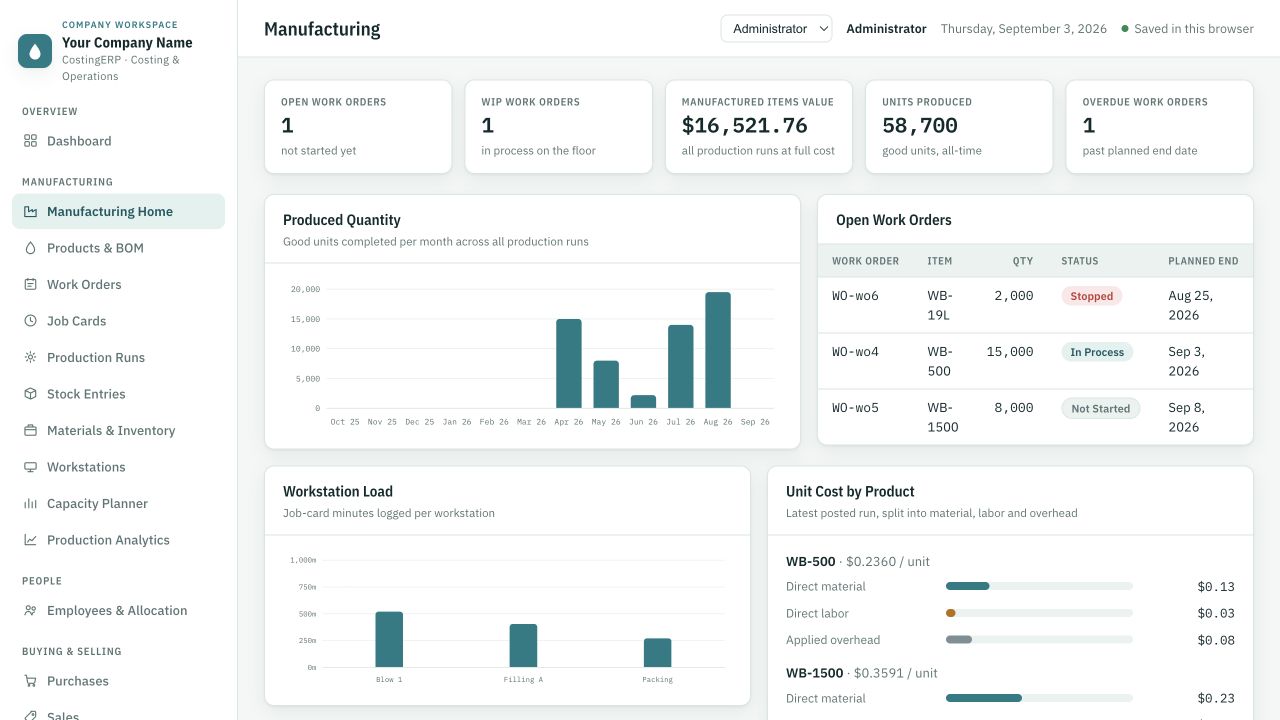Image resolution: width=1280 pixels, height=720 pixels.
Task: Click the Jun 26 bar in Produced Quantity
Action: pos(644,401)
